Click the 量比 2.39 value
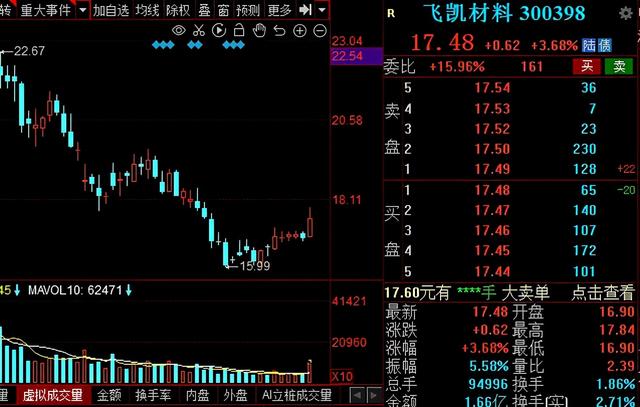Screen dimensions: 640x407 (x=621, y=366)
